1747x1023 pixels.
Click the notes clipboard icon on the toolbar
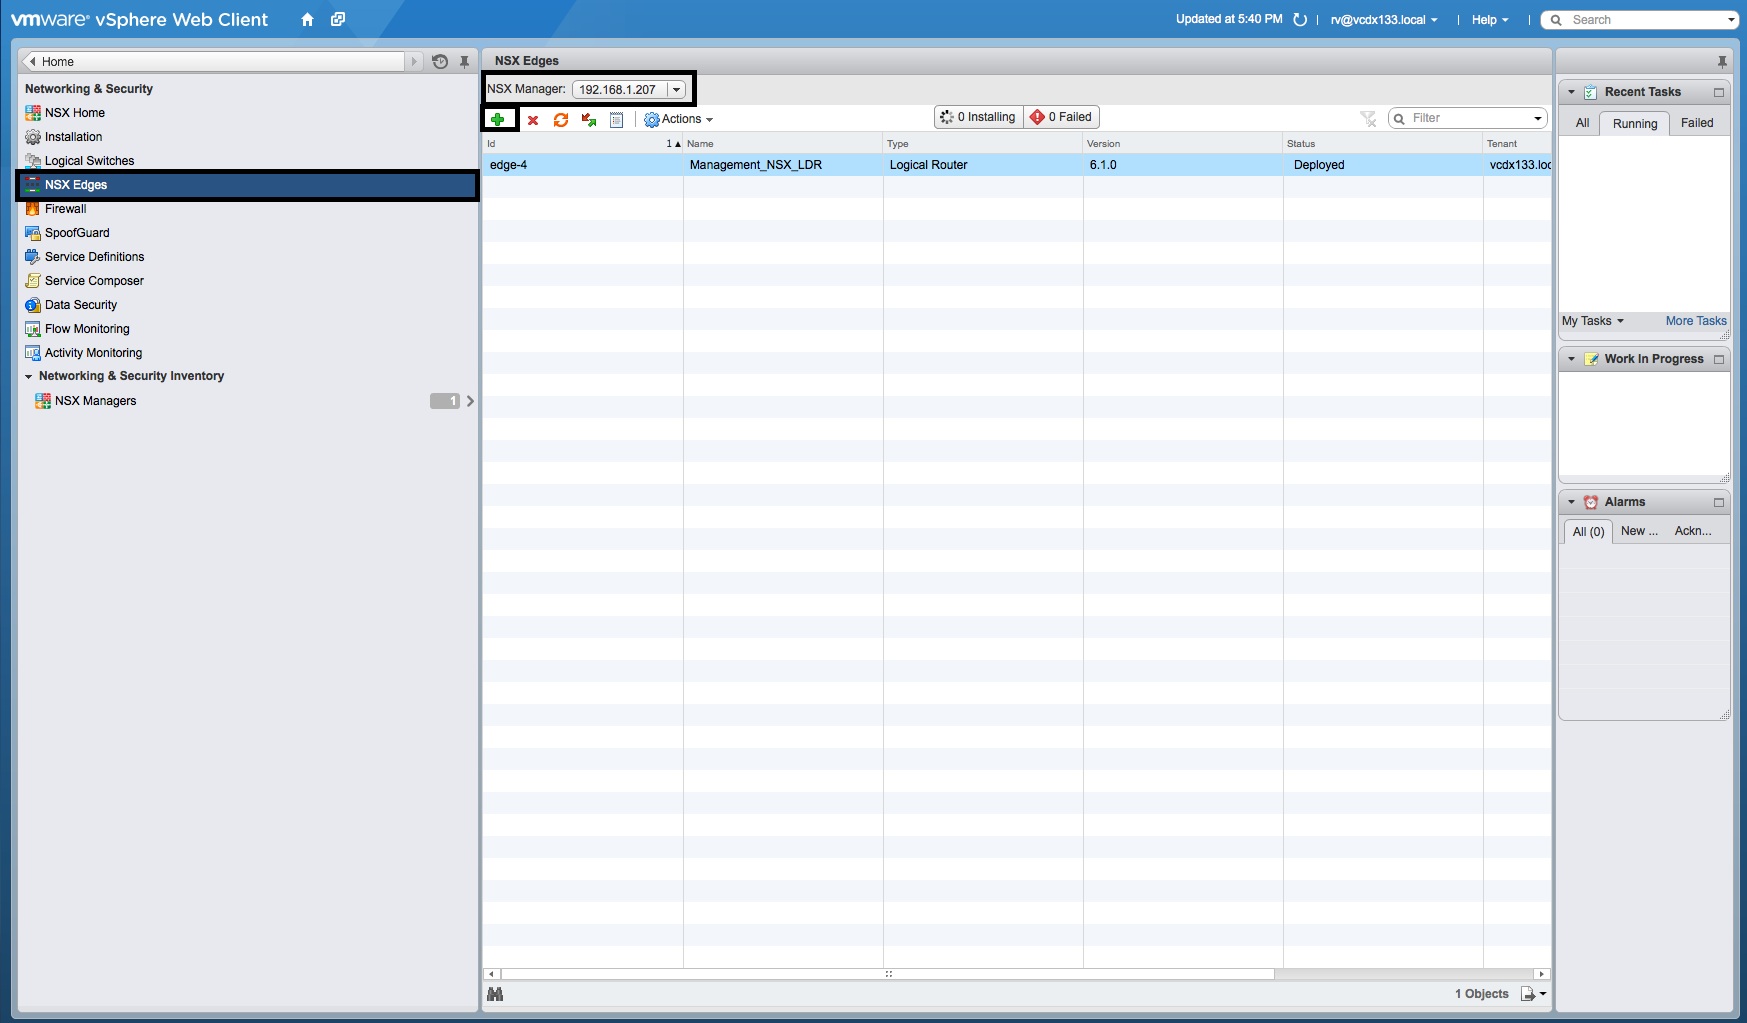(x=616, y=120)
